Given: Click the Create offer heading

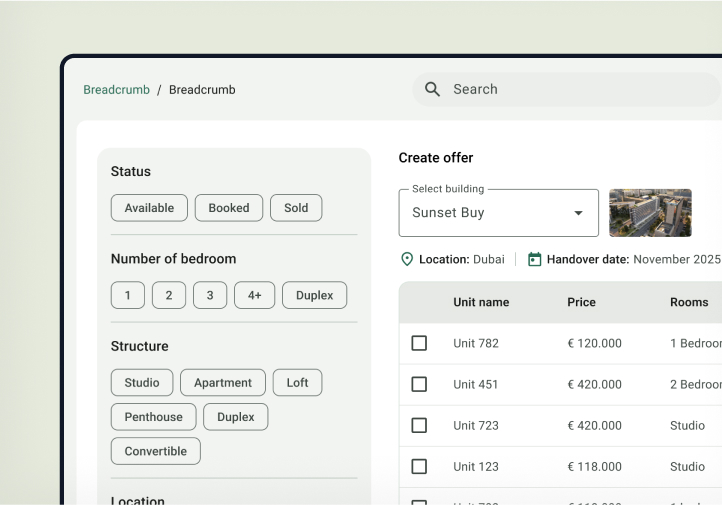Looking at the screenshot, I should coord(436,158).
